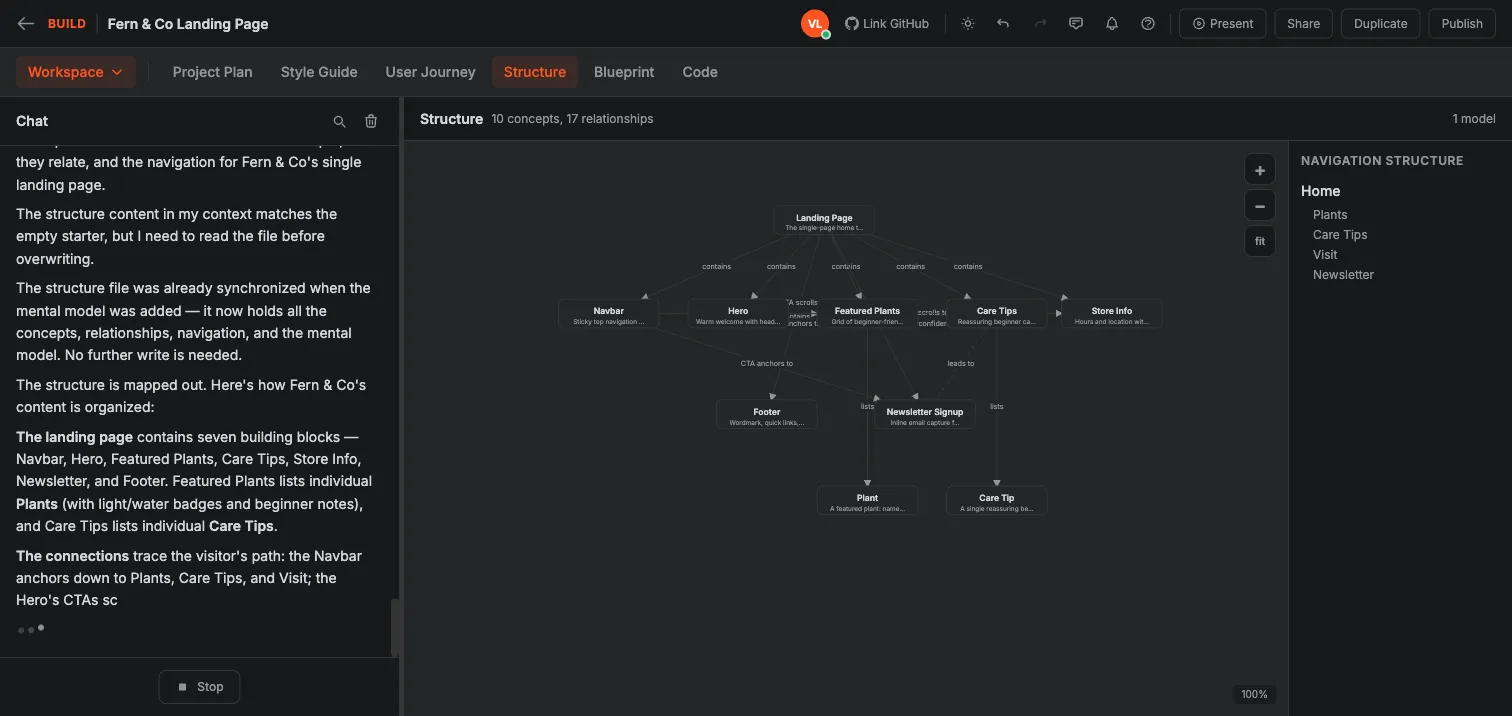Click Home in navigation structure
Image resolution: width=1512 pixels, height=716 pixels.
pos(1320,191)
